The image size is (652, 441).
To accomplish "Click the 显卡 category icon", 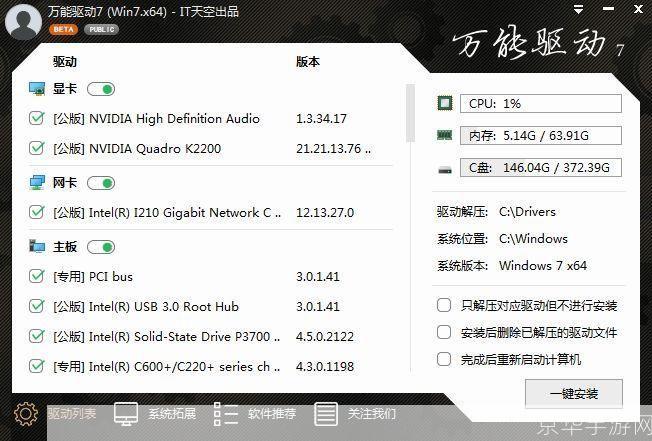I will [37, 89].
